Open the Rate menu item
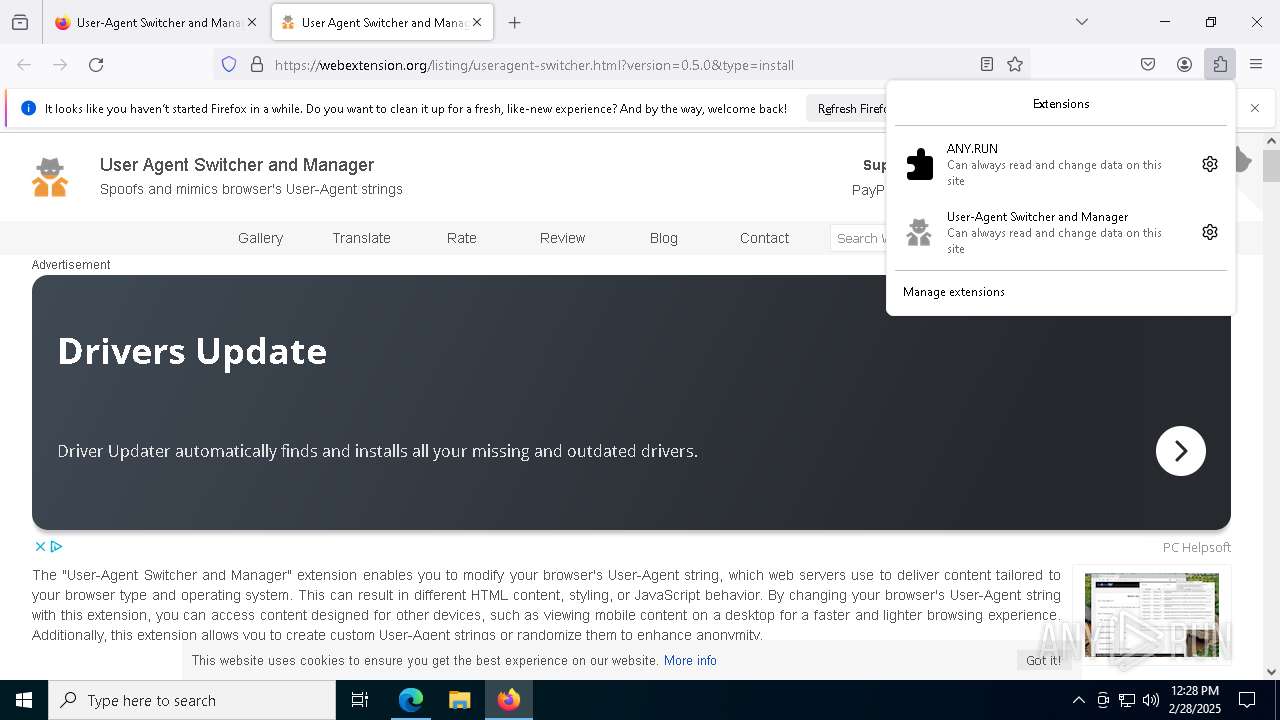Image resolution: width=1280 pixels, height=720 pixels. click(462, 238)
